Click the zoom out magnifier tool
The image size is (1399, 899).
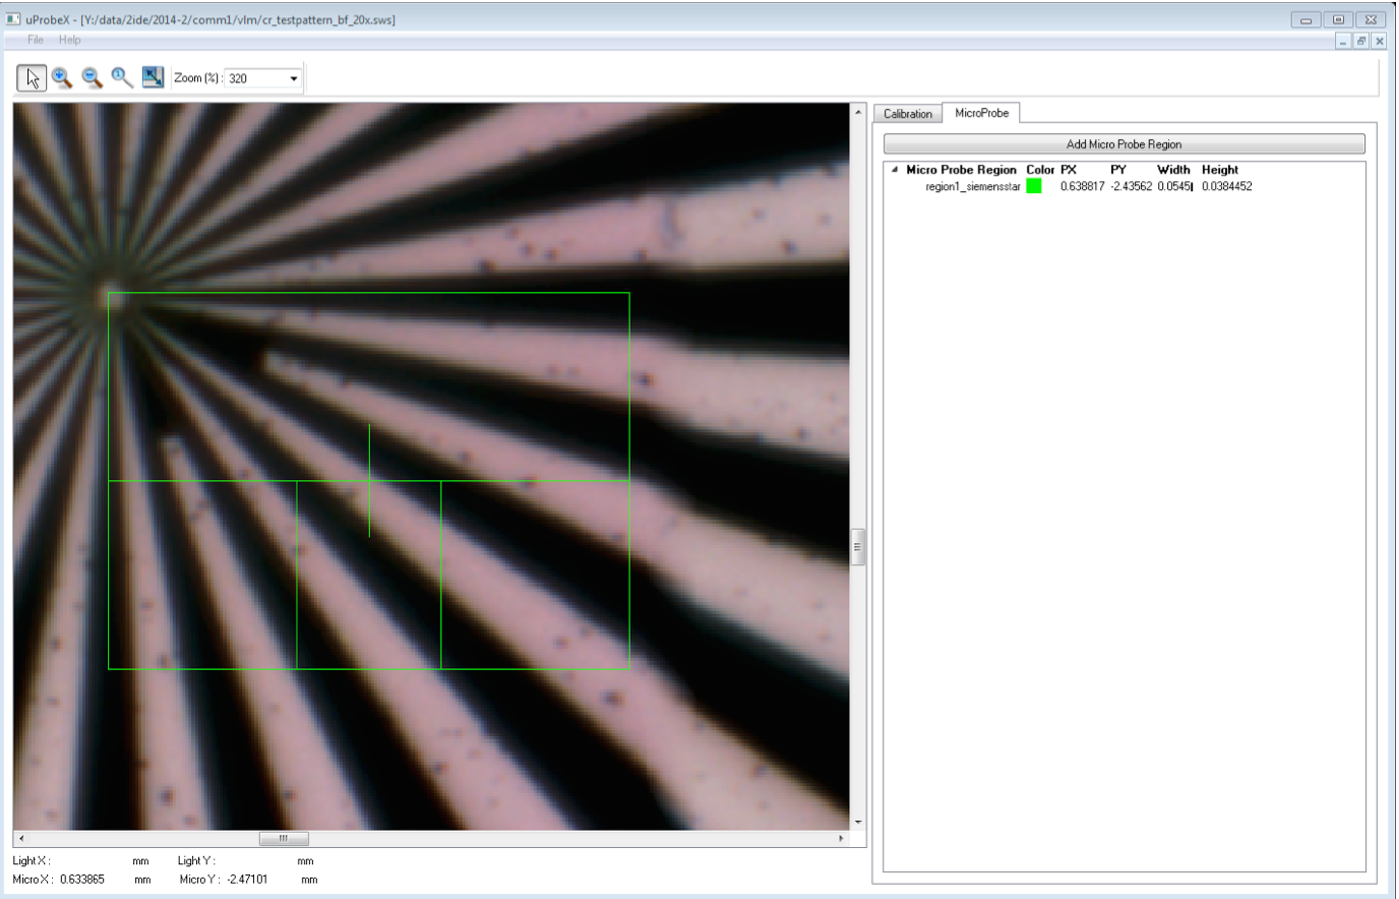point(92,78)
